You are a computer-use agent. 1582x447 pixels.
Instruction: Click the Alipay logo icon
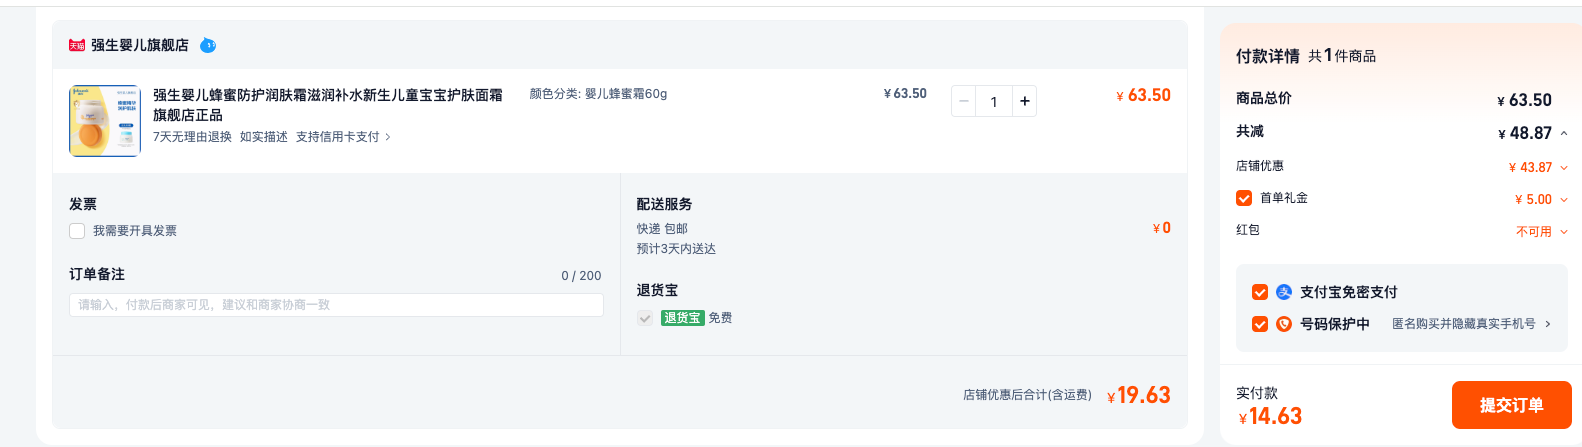pos(1284,292)
